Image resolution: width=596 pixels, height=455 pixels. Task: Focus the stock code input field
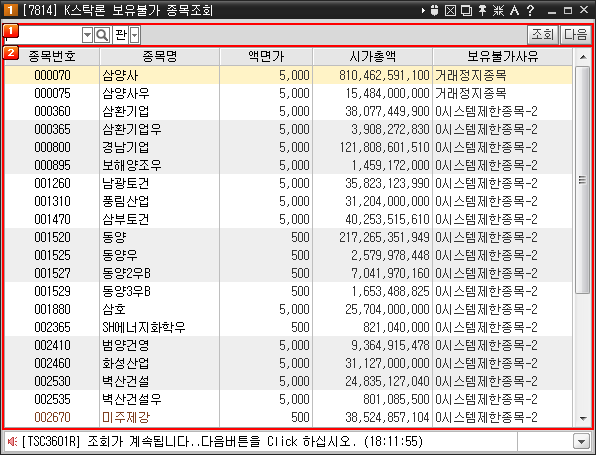point(43,35)
